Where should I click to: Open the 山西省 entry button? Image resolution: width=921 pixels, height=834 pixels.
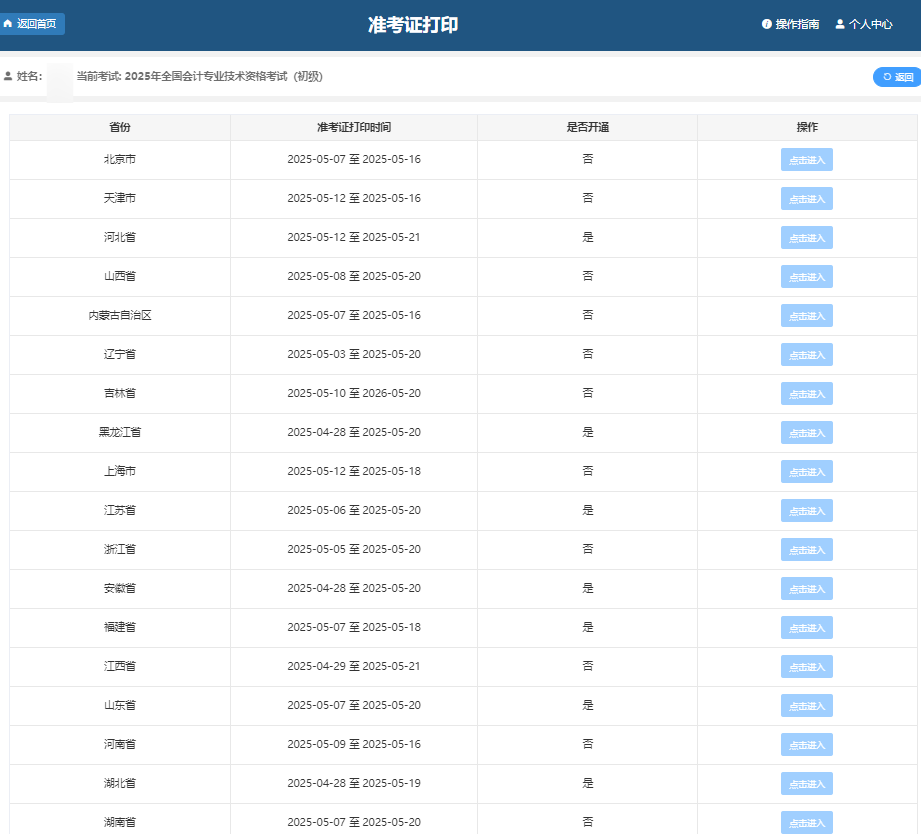click(806, 277)
